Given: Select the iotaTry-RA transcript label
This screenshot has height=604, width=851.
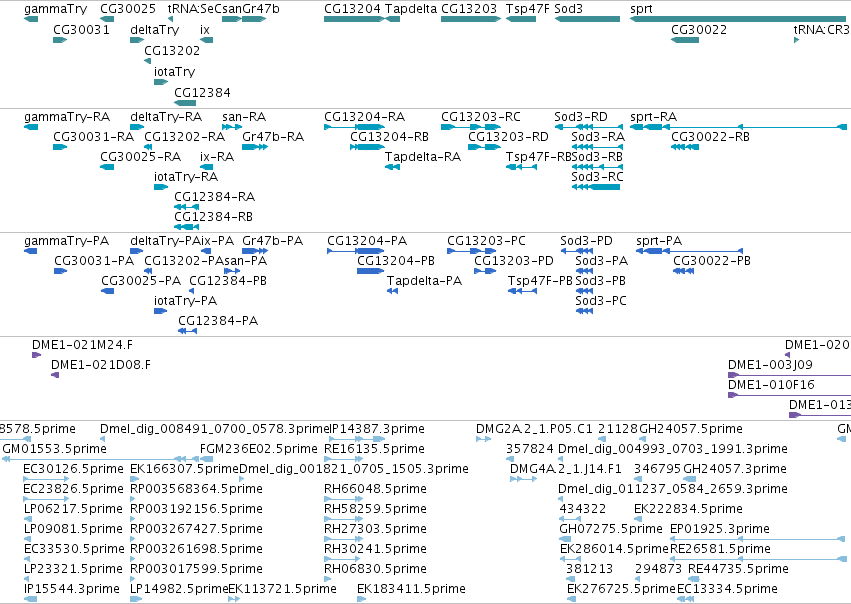Looking at the screenshot, I should tap(186, 177).
